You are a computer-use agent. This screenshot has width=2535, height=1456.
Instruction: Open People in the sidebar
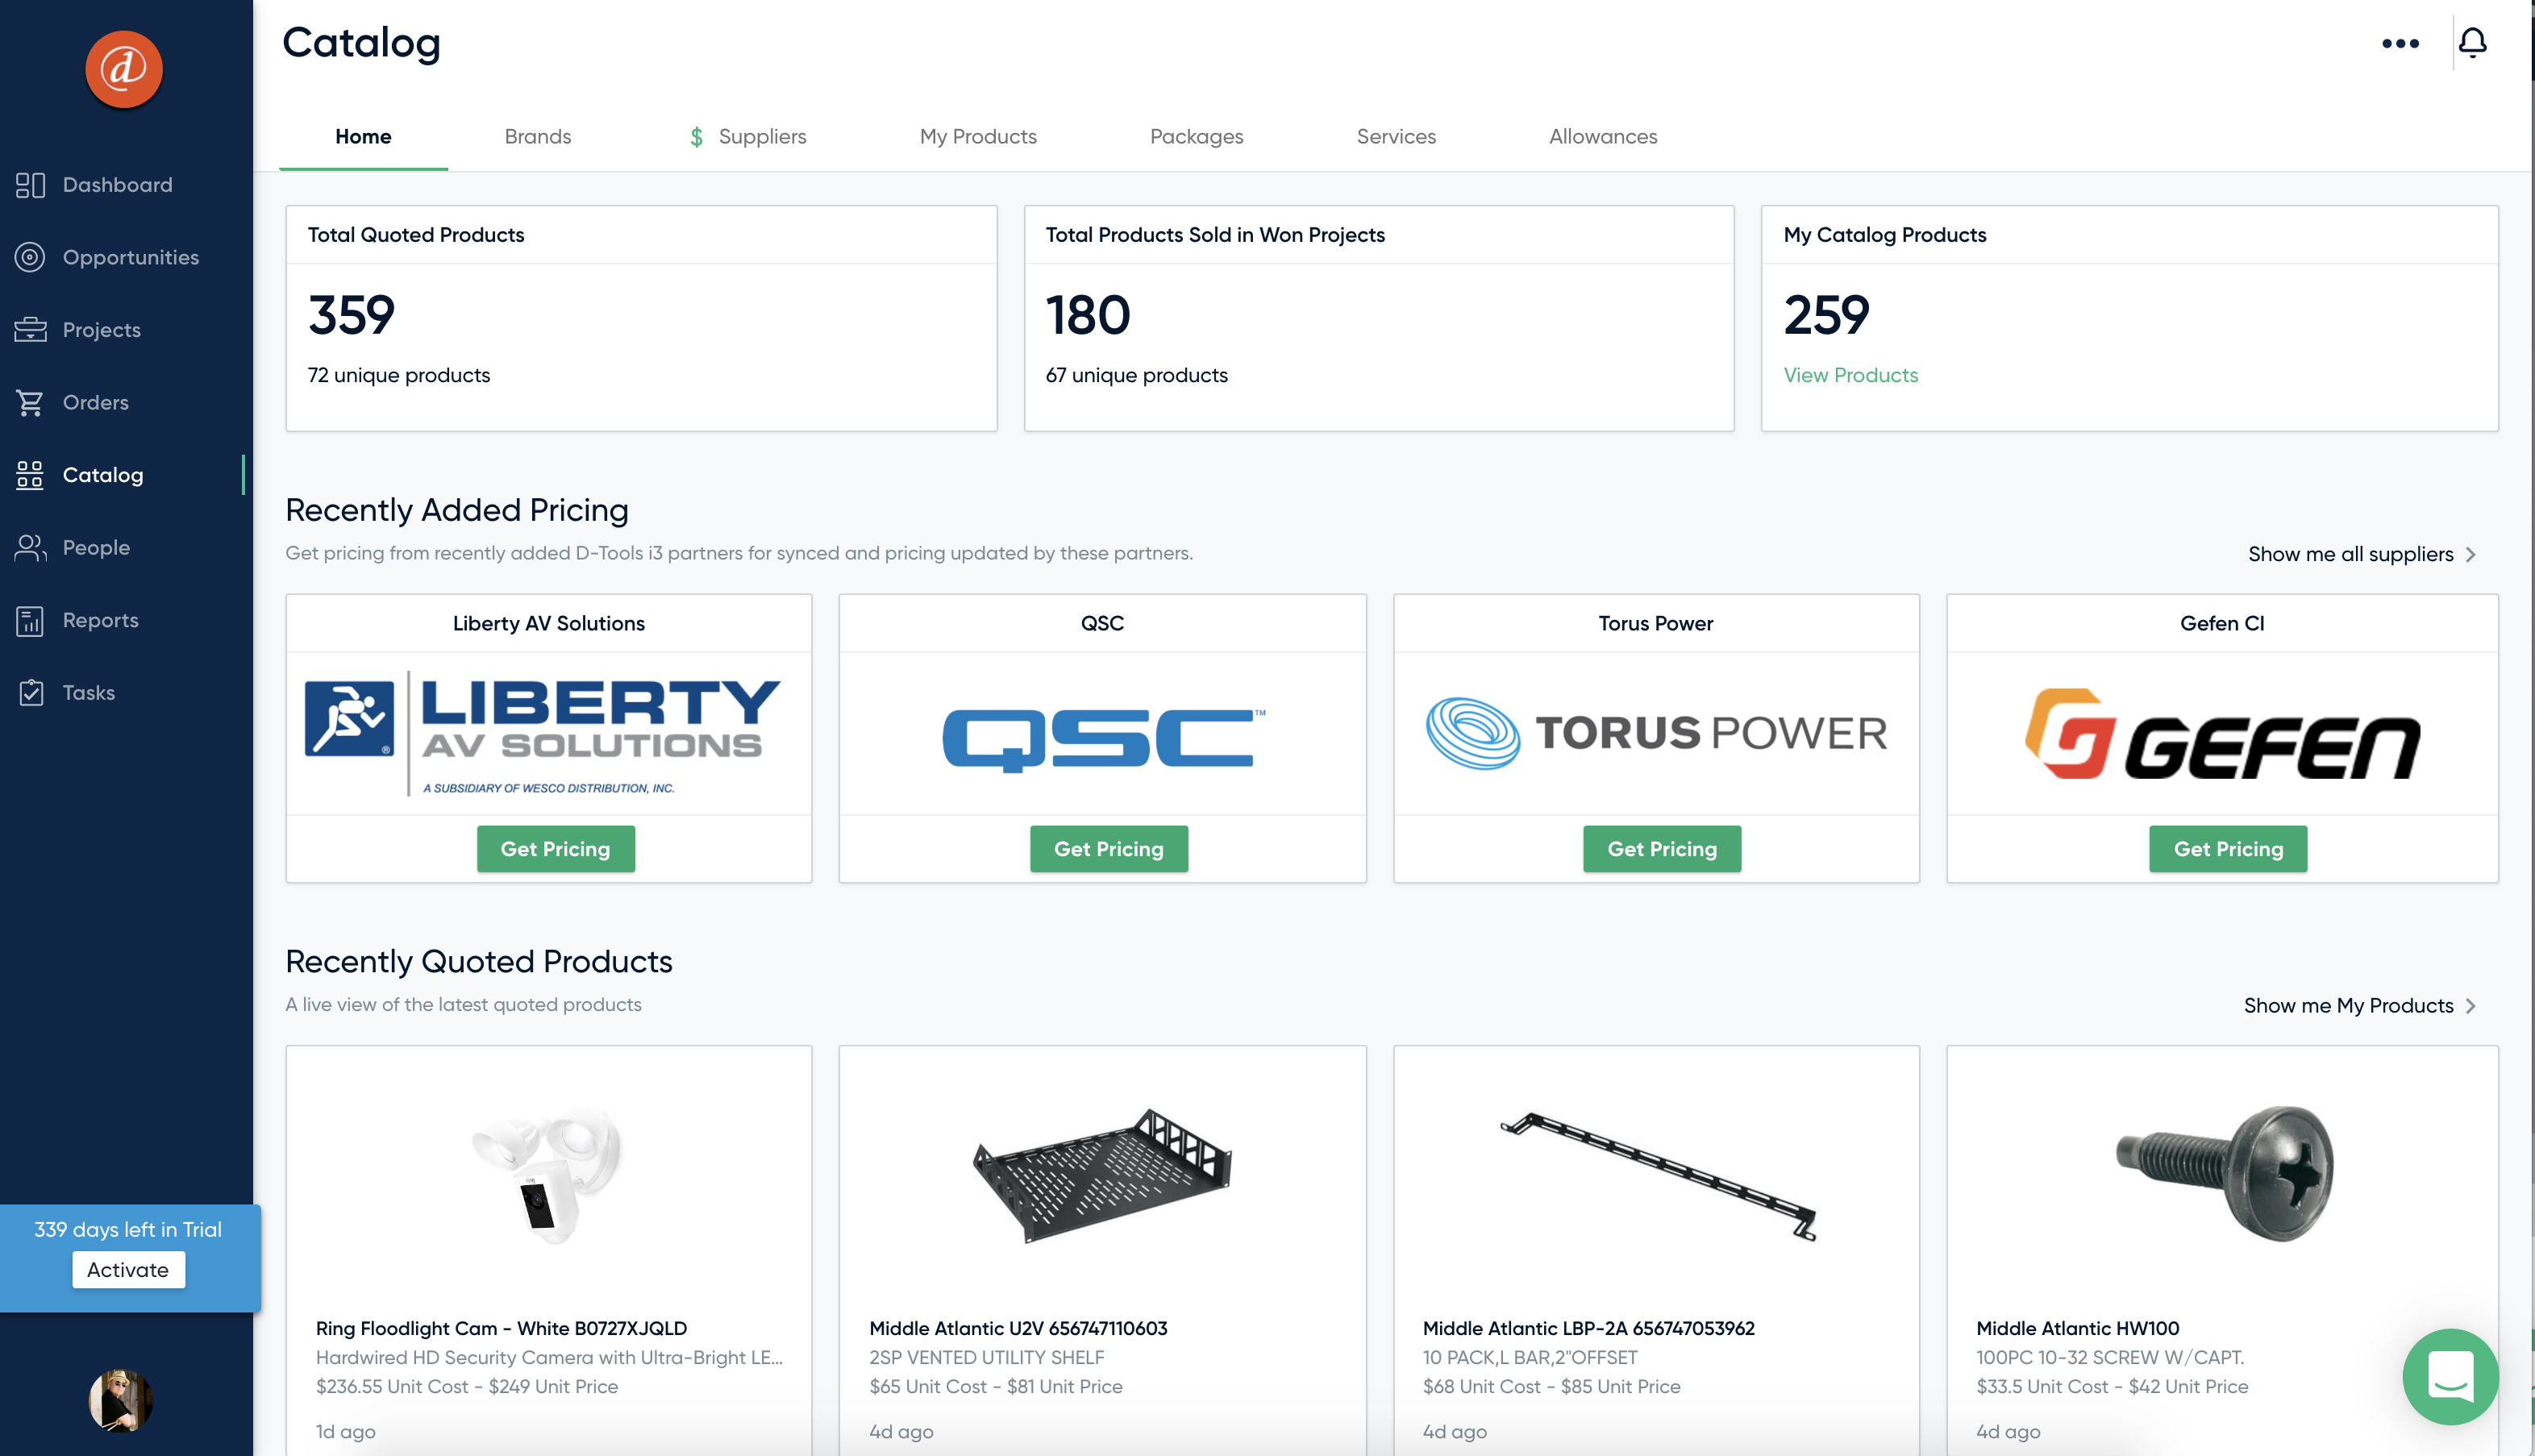click(x=72, y=547)
